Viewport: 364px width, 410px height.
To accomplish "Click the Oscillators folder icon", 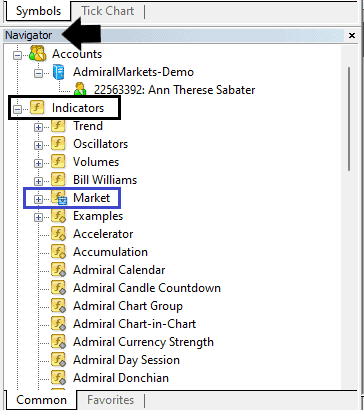I will click(58, 144).
